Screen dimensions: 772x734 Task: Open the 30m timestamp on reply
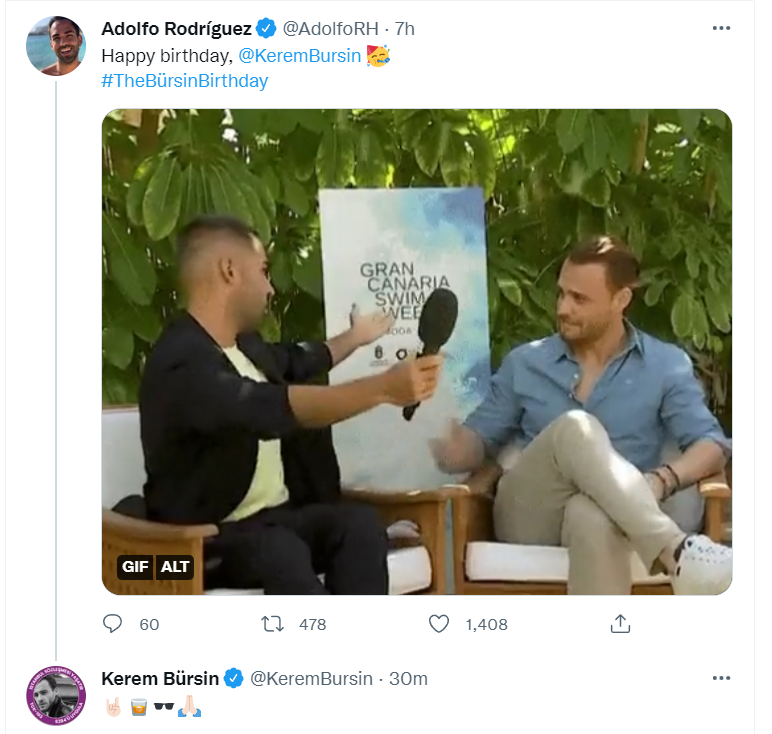[408, 679]
